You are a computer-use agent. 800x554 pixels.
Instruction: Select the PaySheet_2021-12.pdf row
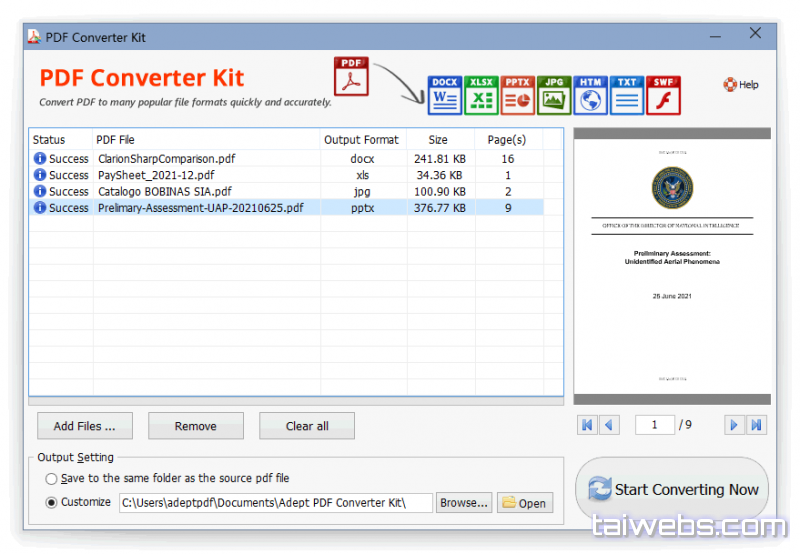[155, 175]
